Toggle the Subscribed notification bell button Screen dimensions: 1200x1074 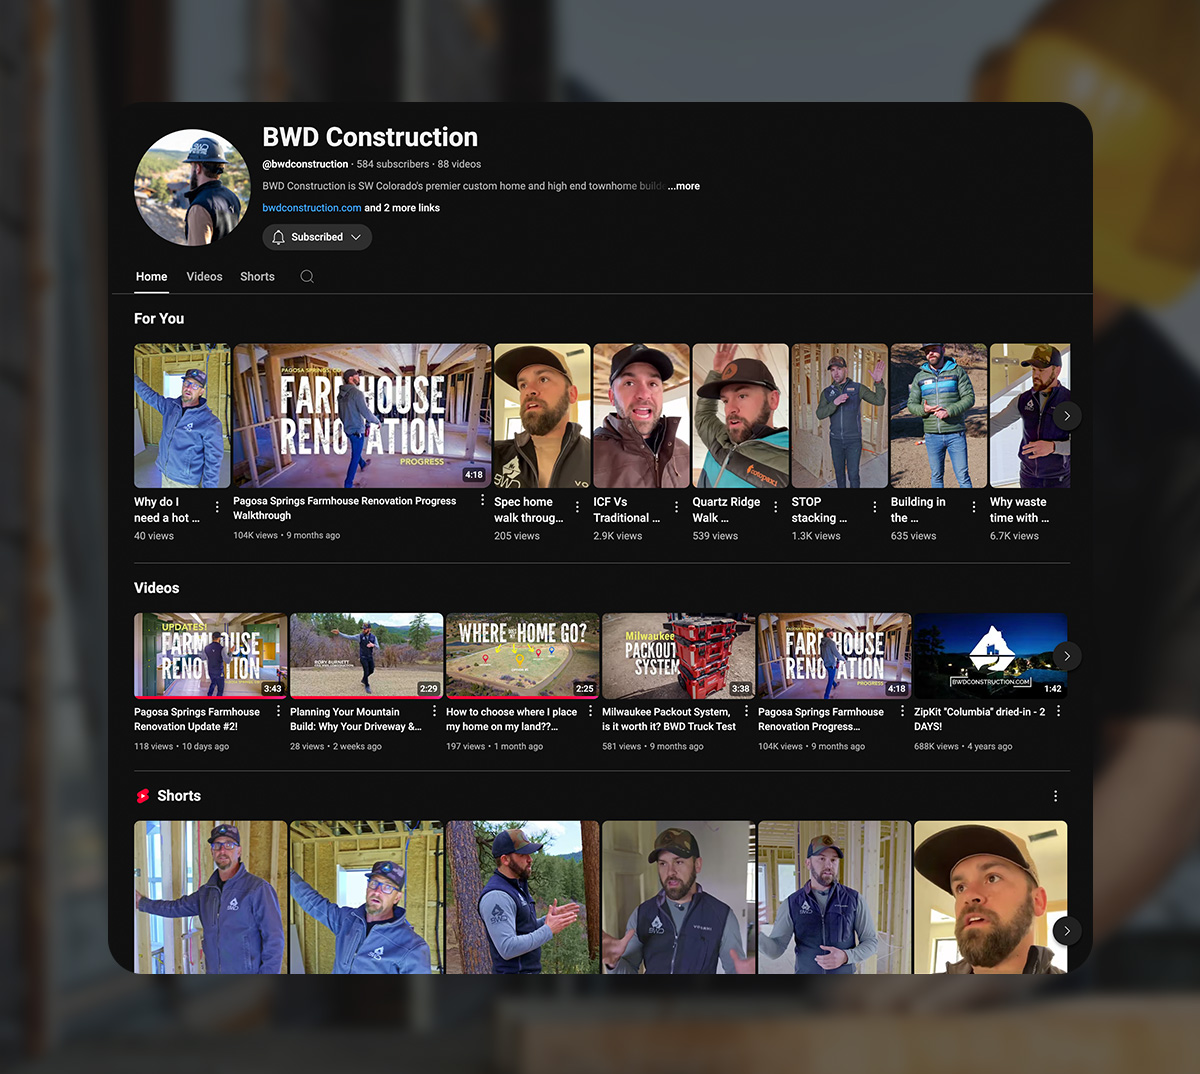pyautogui.click(x=317, y=237)
